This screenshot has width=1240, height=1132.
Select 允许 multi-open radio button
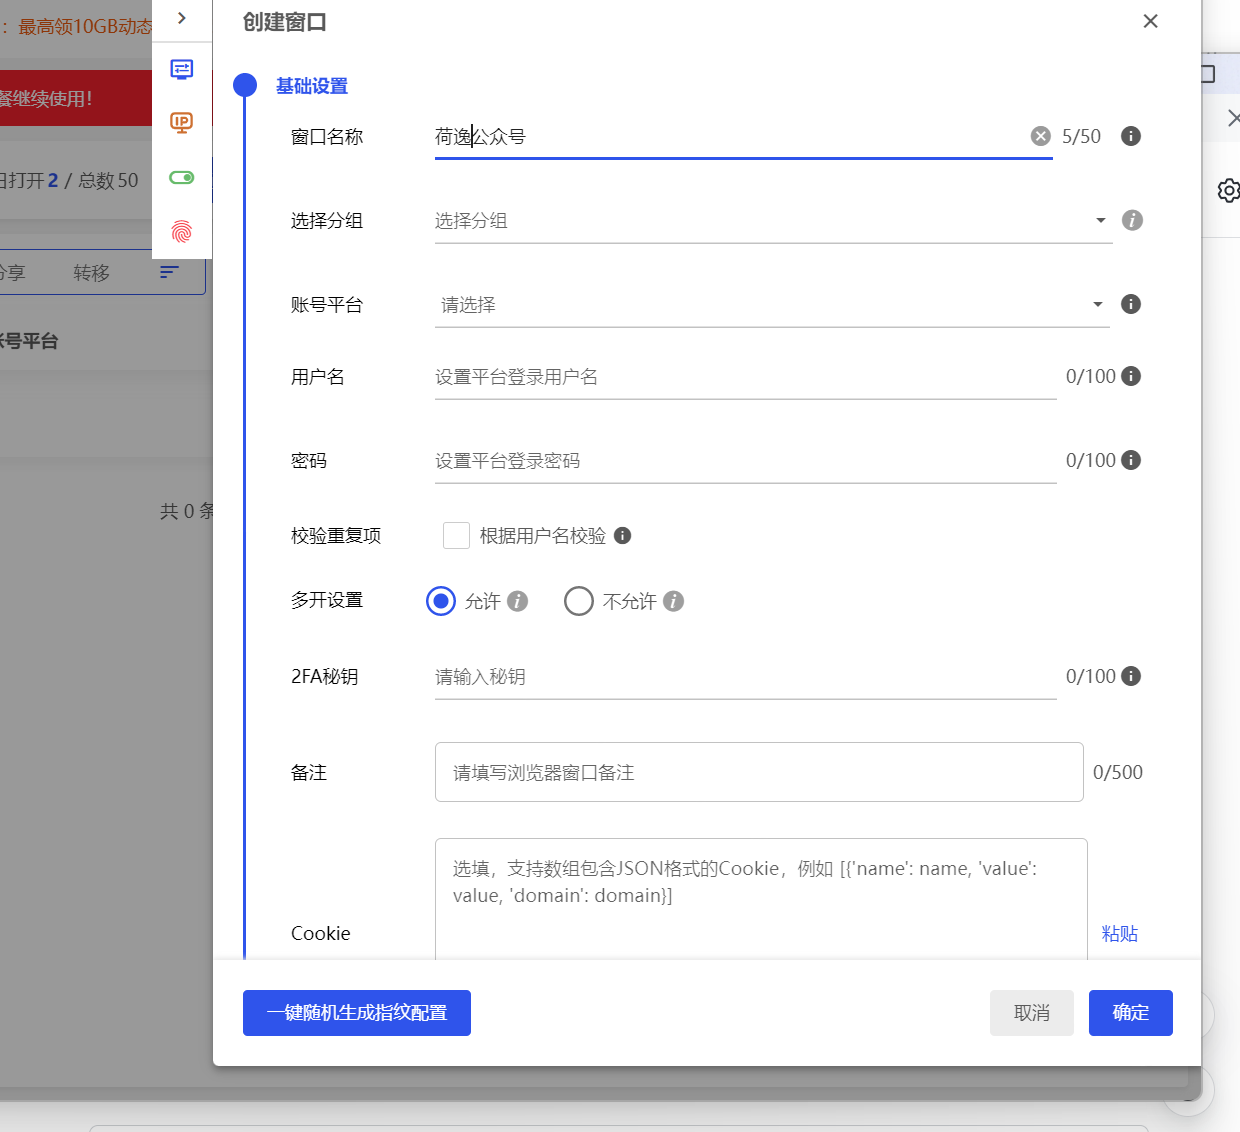point(441,601)
